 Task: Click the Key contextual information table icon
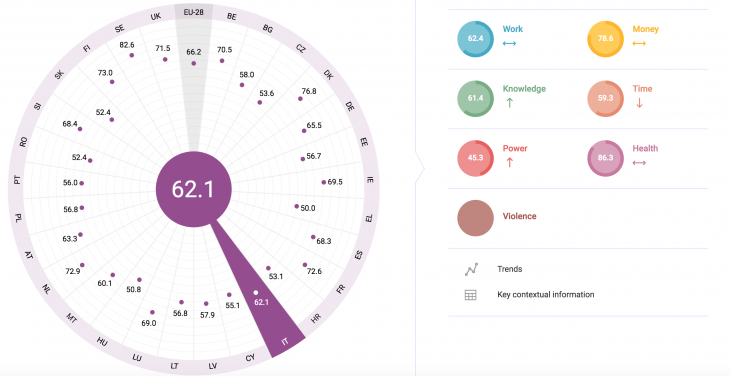pyautogui.click(x=471, y=295)
